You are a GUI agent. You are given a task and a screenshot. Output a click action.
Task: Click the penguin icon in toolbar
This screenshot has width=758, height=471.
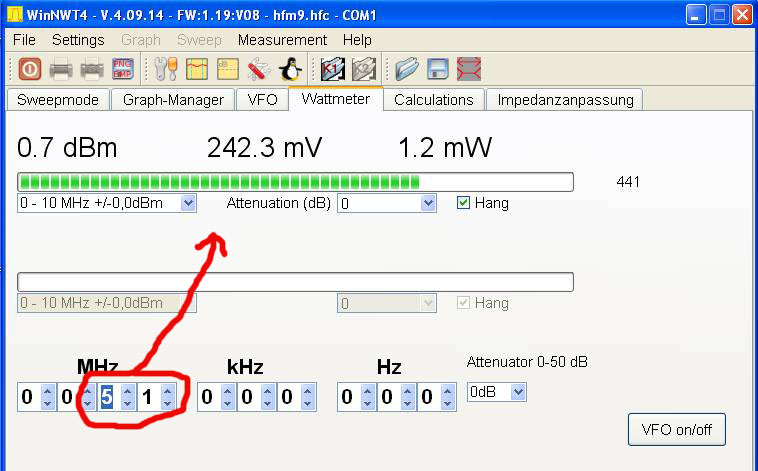[x=289, y=69]
